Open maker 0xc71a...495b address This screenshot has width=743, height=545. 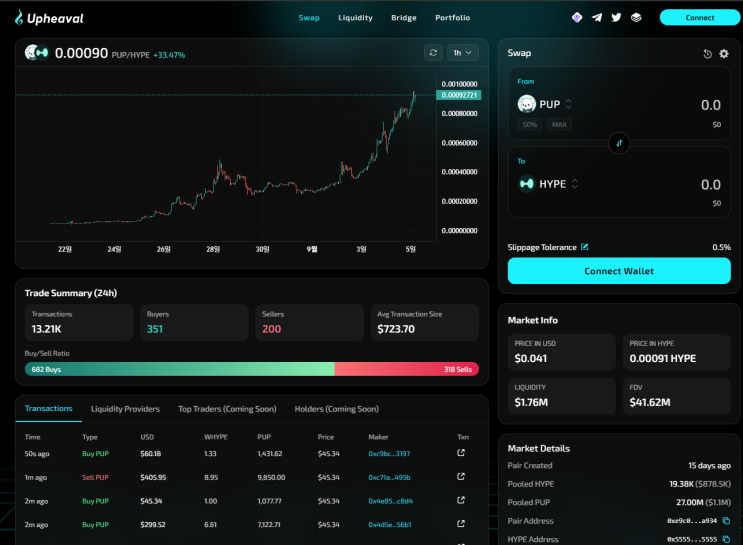point(389,477)
